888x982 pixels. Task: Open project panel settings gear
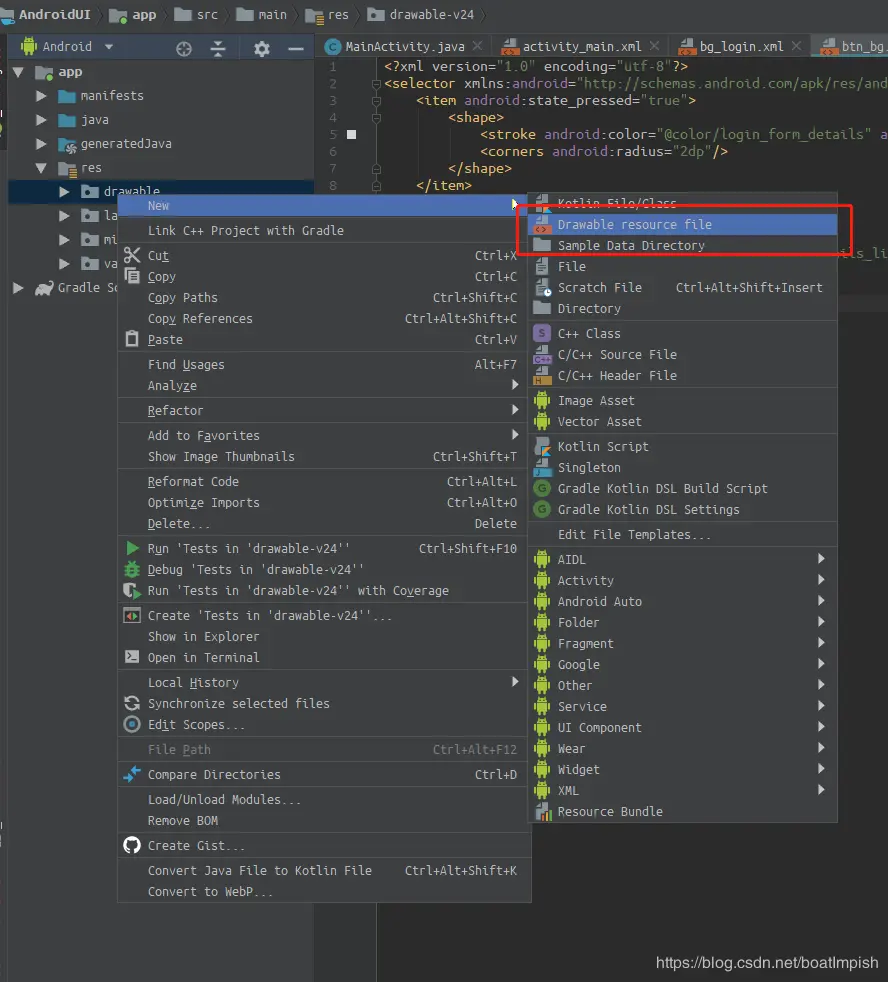pos(262,48)
